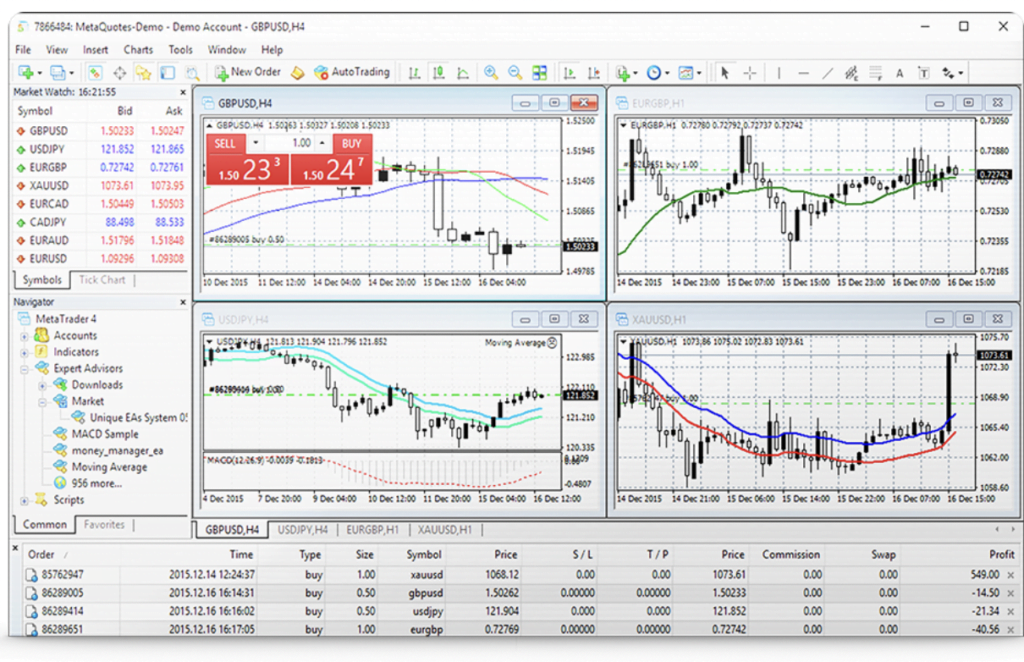Zoom in on the chart
This screenshot has height=662, width=1024.
pos(491,73)
